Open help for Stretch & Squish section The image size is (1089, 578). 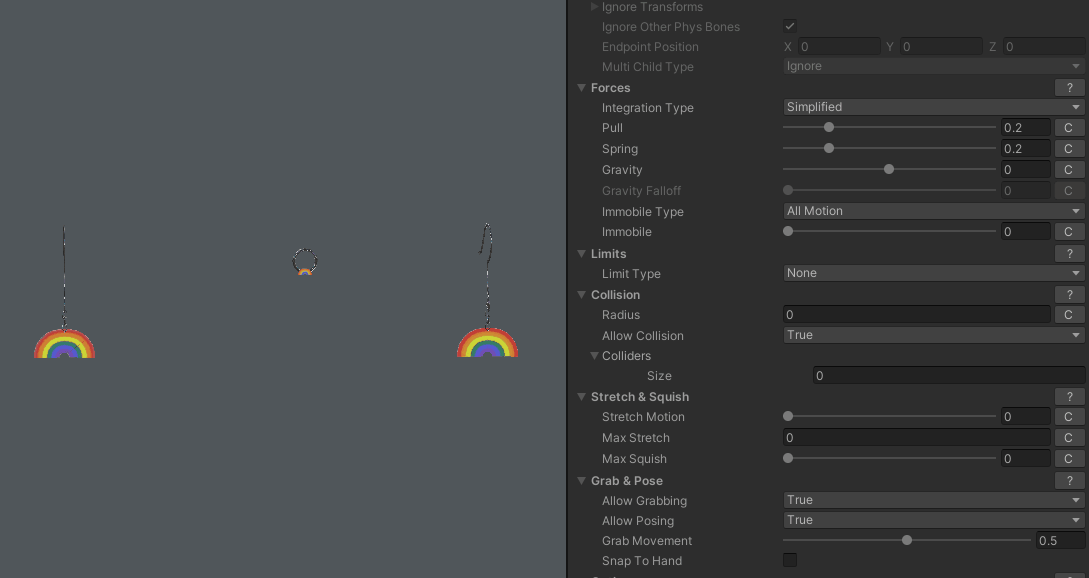tap(1069, 397)
